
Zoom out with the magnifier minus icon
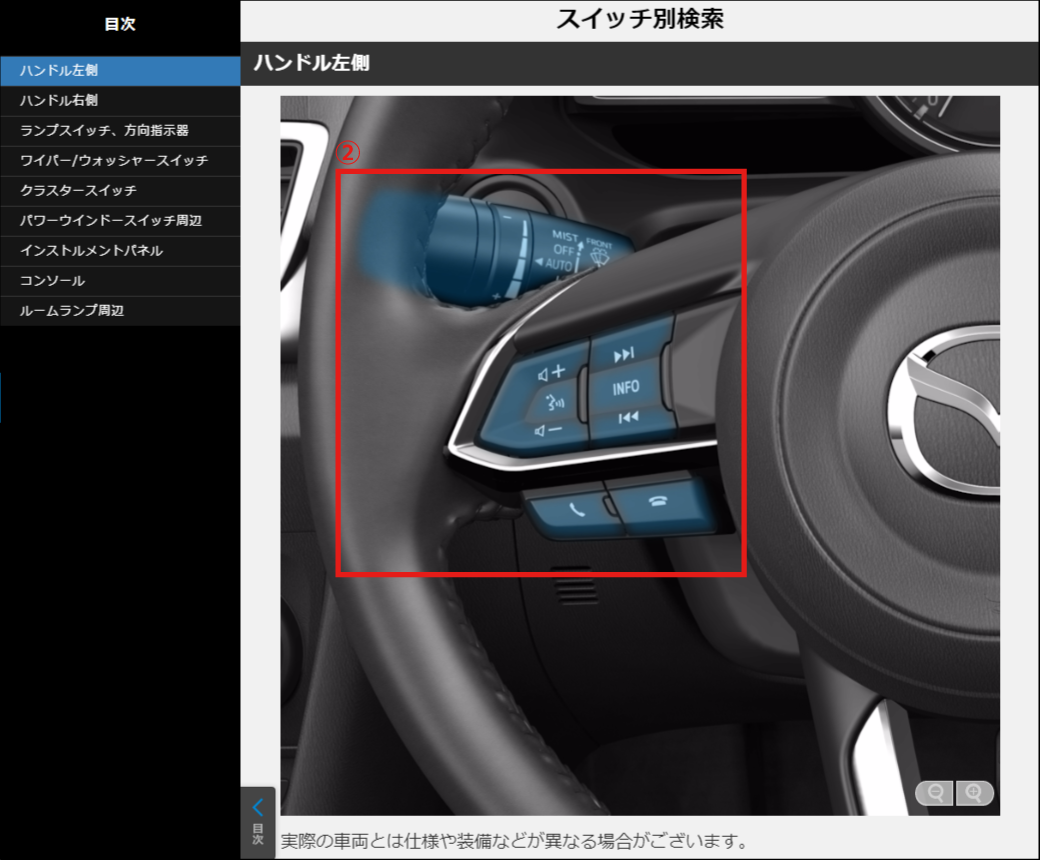click(936, 793)
